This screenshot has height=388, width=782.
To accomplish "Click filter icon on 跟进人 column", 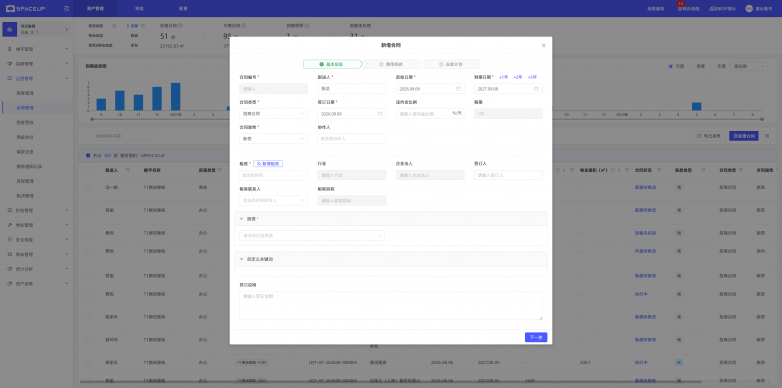I will point(128,171).
